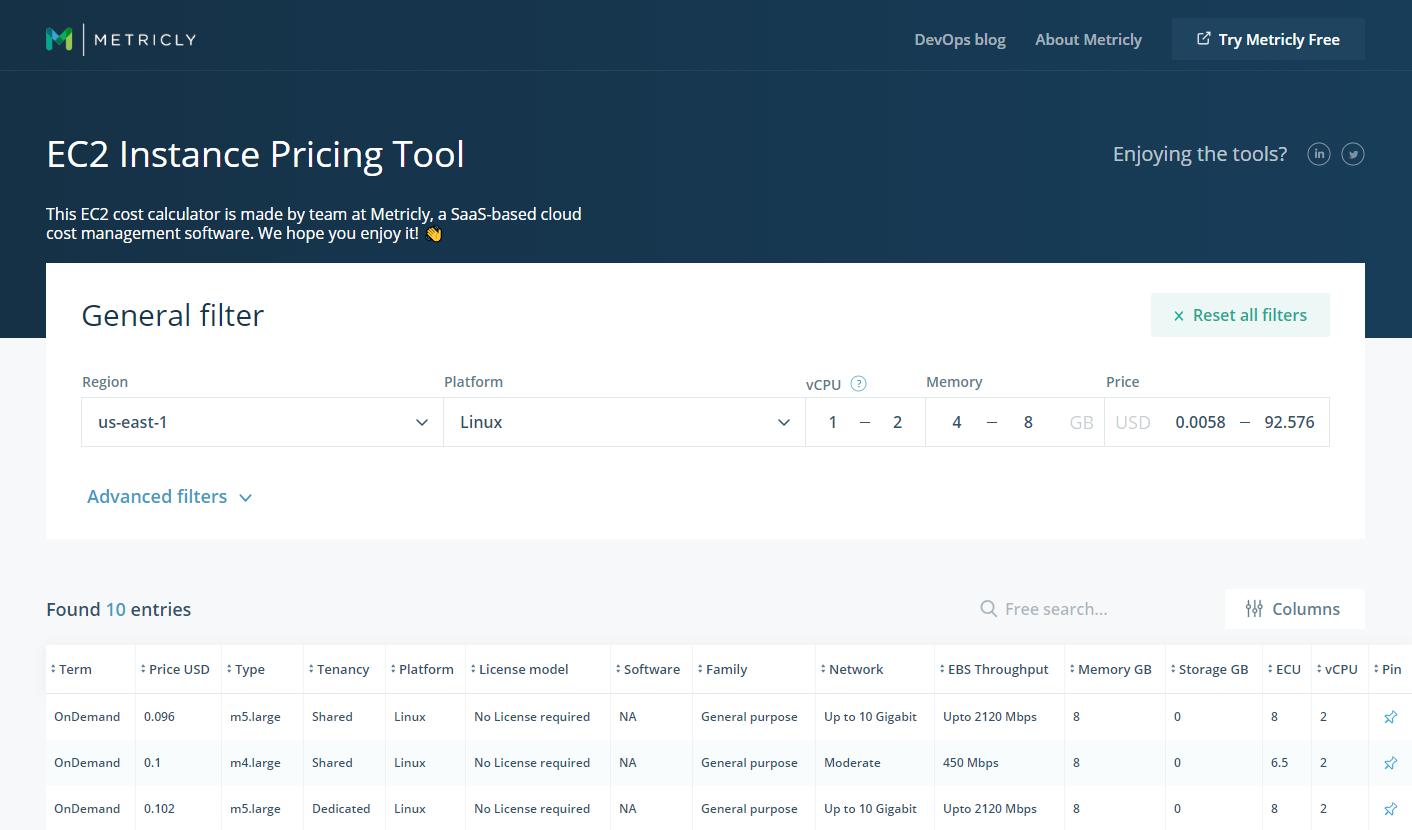The height and width of the screenshot is (830, 1412).
Task: Open the Columns chooser
Action: pos(1294,609)
